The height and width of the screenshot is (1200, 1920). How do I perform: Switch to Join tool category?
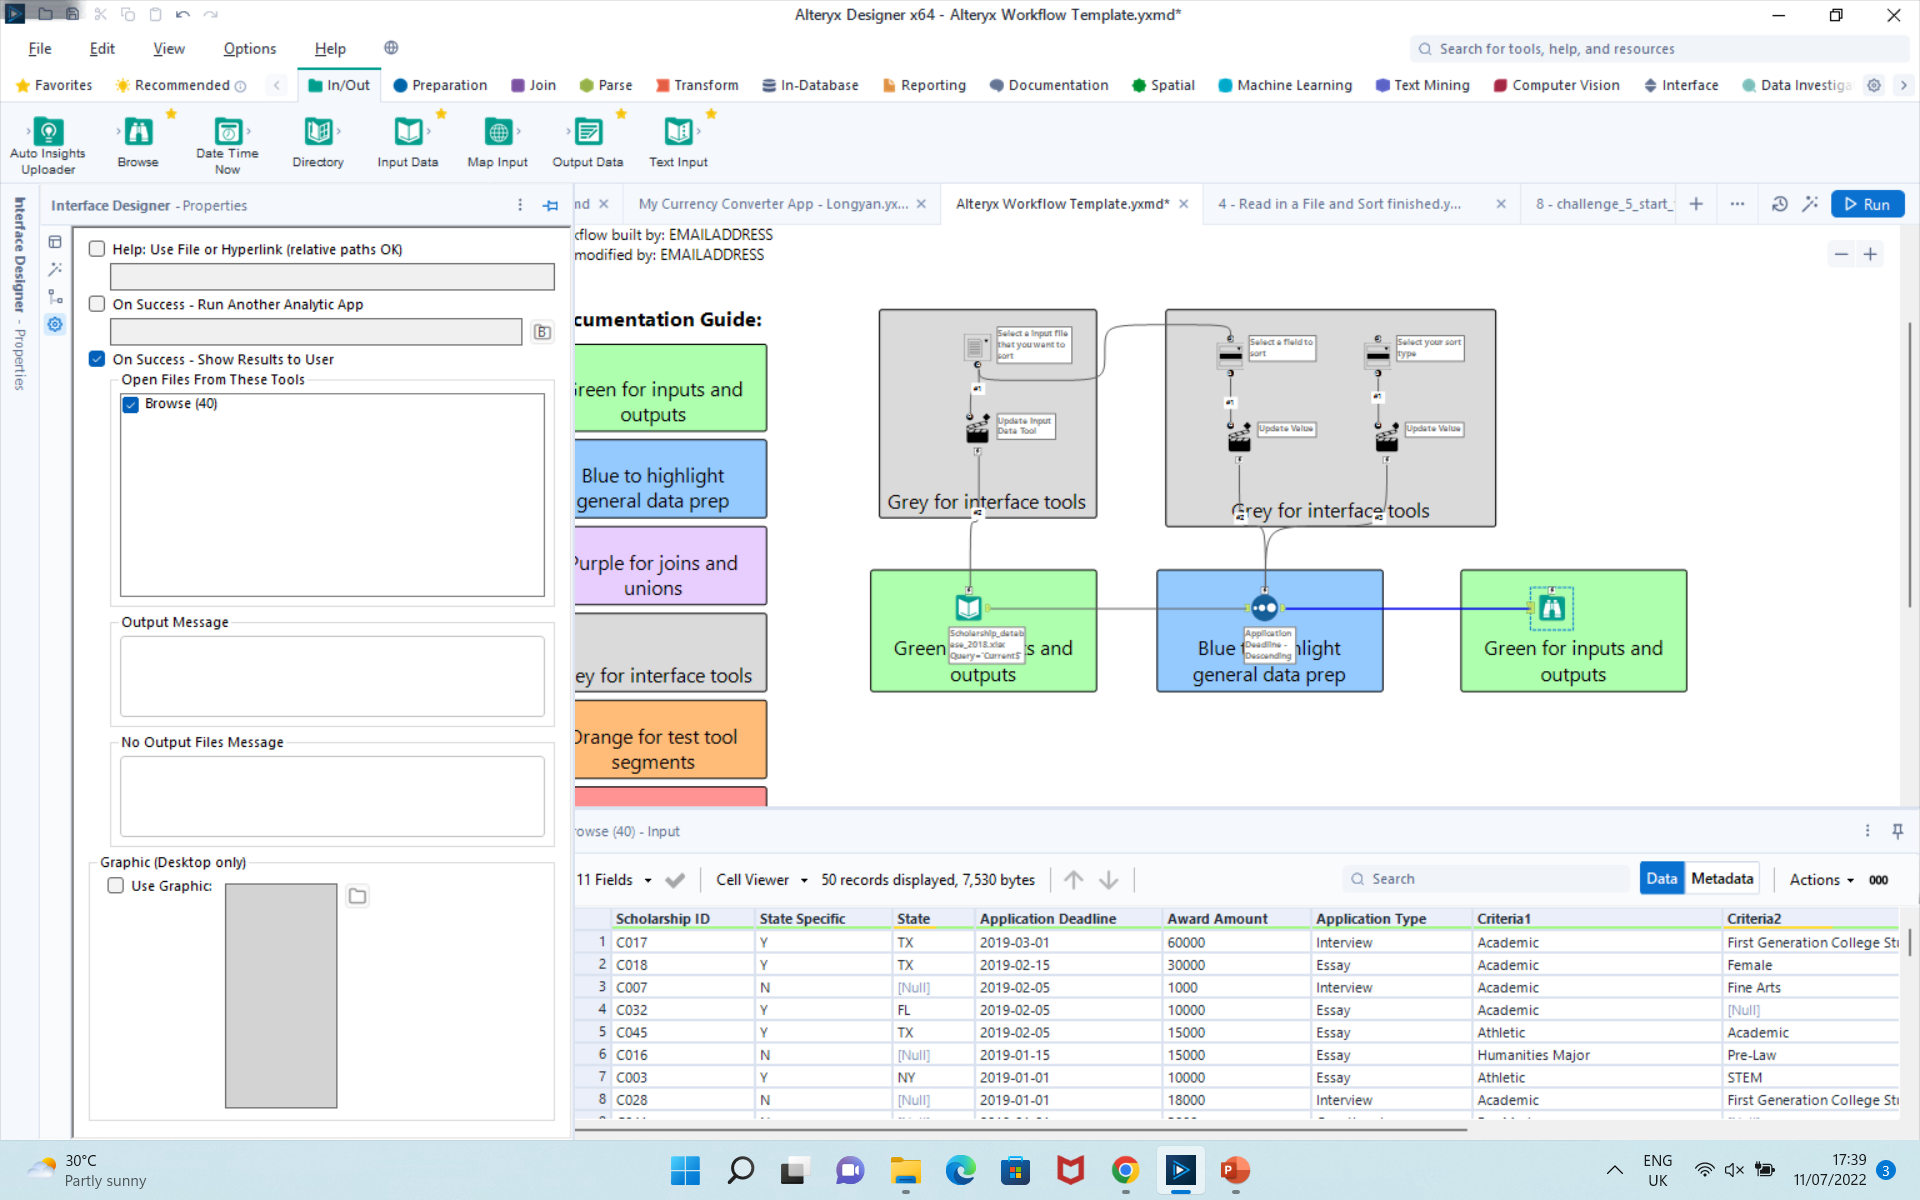[x=534, y=85]
